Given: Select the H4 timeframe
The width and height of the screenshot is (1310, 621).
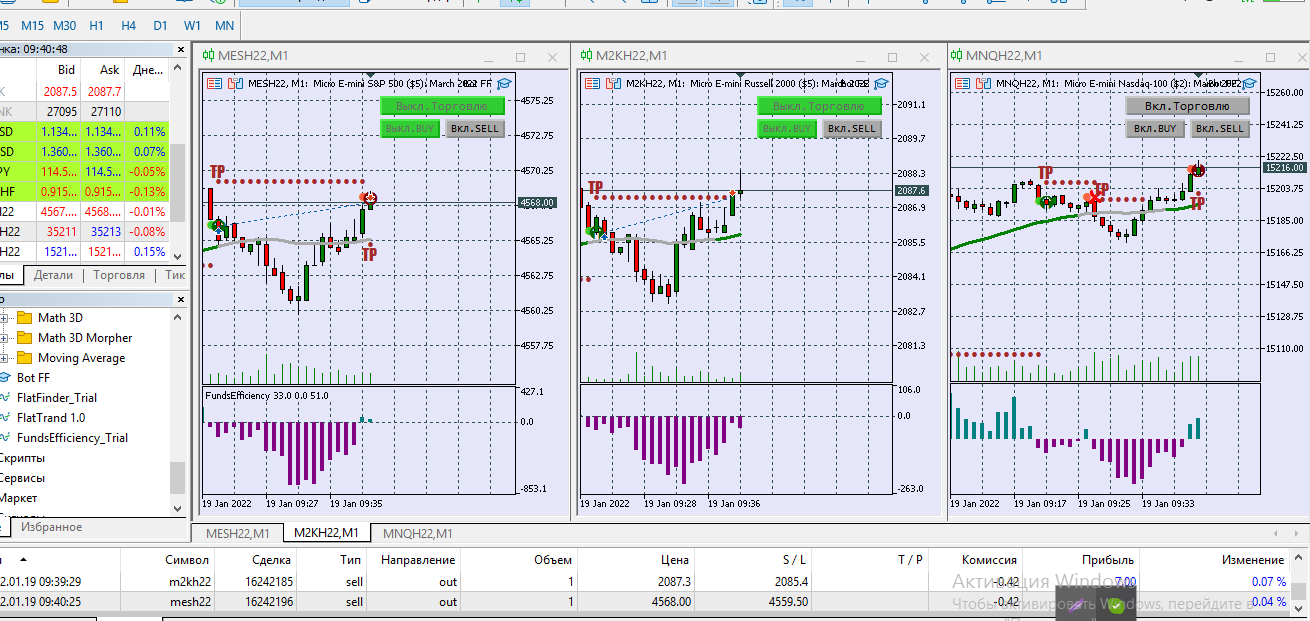Looking at the screenshot, I should click(x=128, y=25).
